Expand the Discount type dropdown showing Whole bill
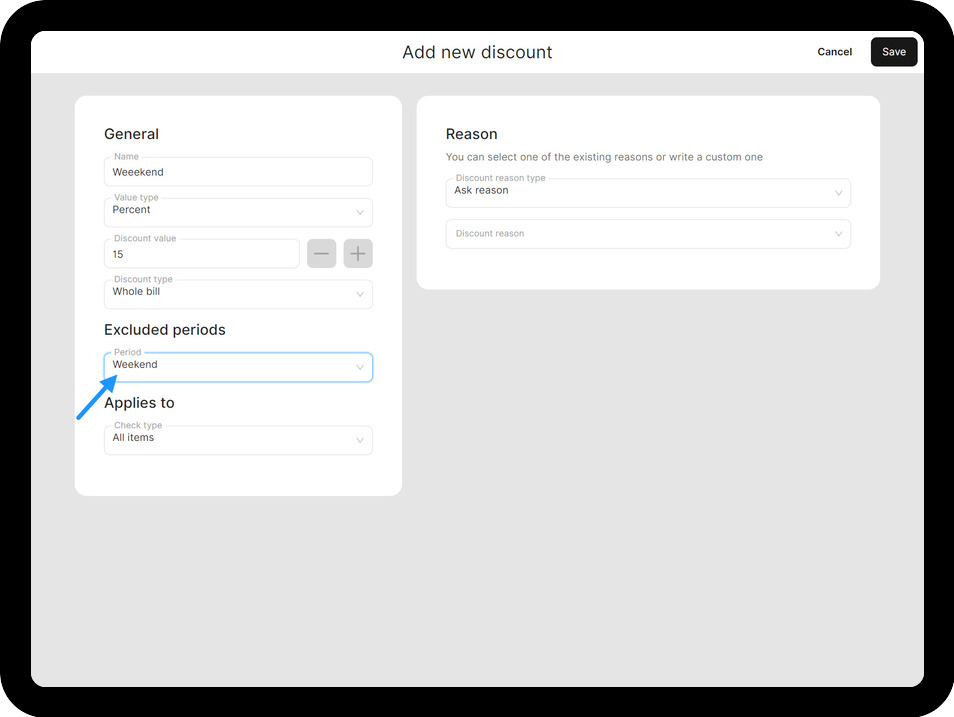This screenshot has height=717, width=954. tap(230, 294)
